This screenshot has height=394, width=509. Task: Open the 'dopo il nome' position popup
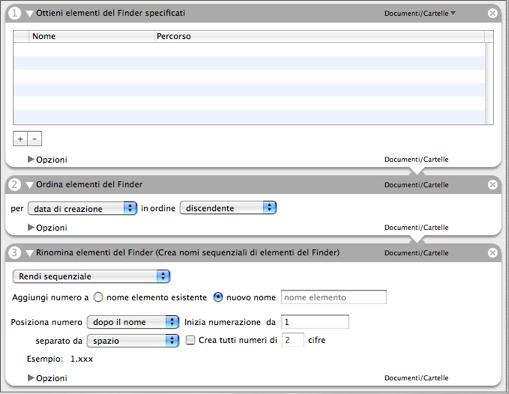click(133, 322)
